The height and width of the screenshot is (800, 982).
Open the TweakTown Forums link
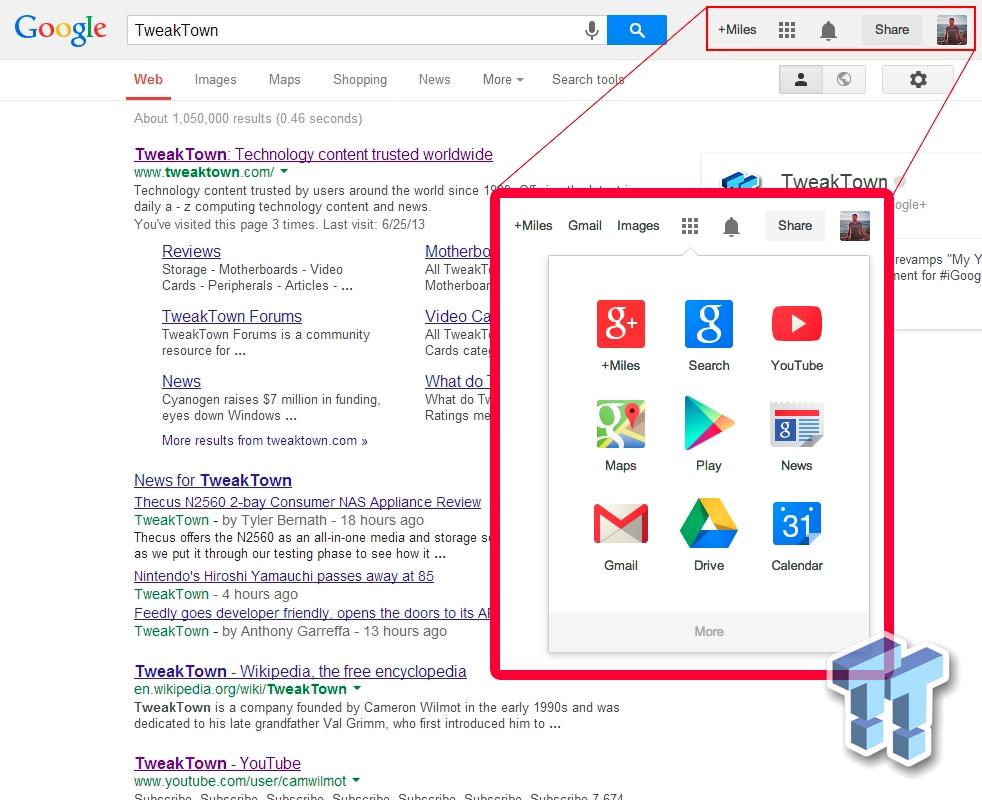(232, 316)
